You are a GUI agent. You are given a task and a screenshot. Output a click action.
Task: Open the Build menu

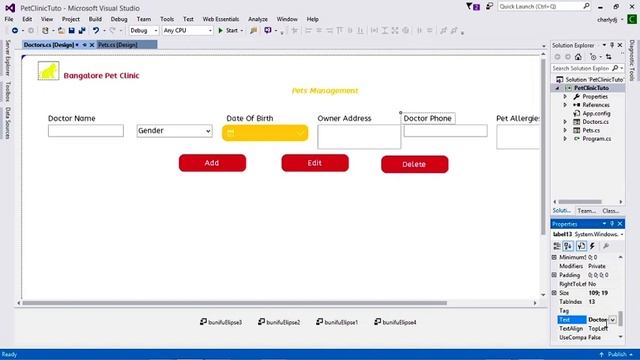click(95, 19)
